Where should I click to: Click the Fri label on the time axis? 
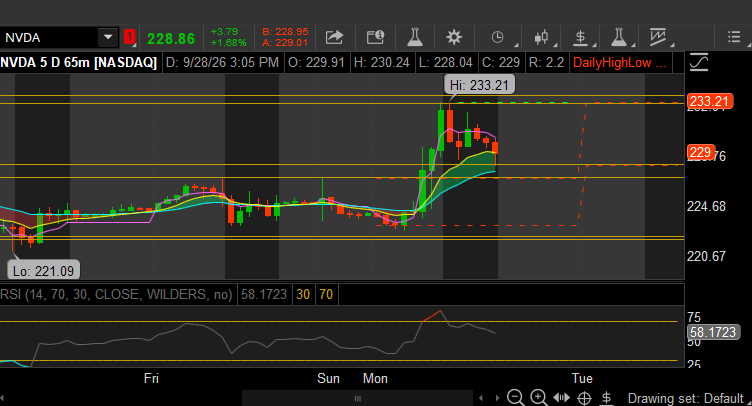point(151,378)
